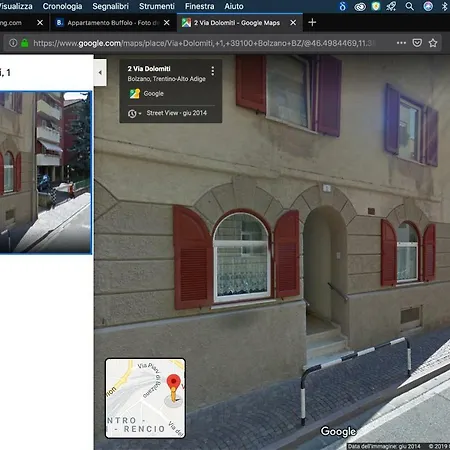The image size is (450, 450).
Task: Collapse the side panel with arrow button
Action: 100,72
